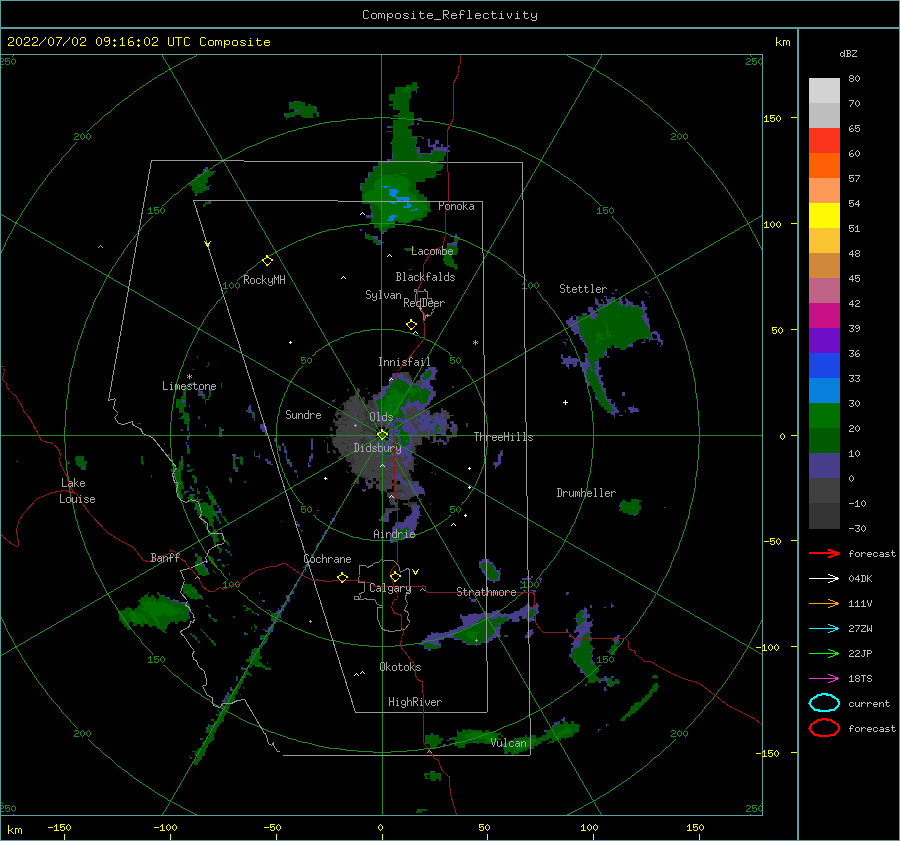Click the white plus marker southeast of Stettler
Image resolution: width=900 pixels, height=841 pixels.
(565, 402)
